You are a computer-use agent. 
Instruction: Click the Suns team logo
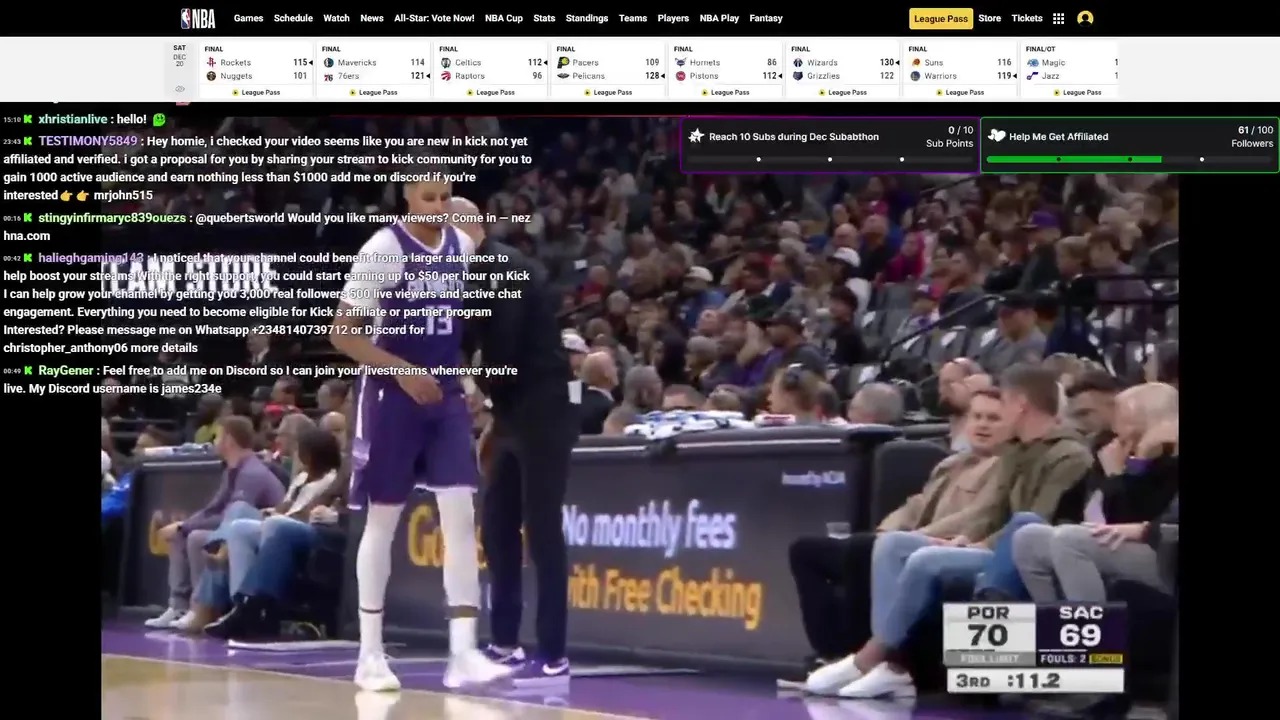916,62
